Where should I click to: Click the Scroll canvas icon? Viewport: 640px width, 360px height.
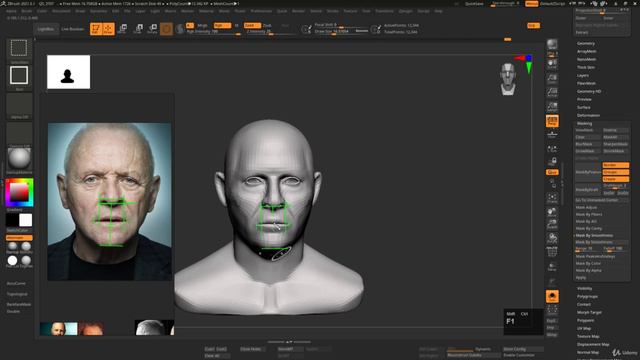tap(552, 63)
